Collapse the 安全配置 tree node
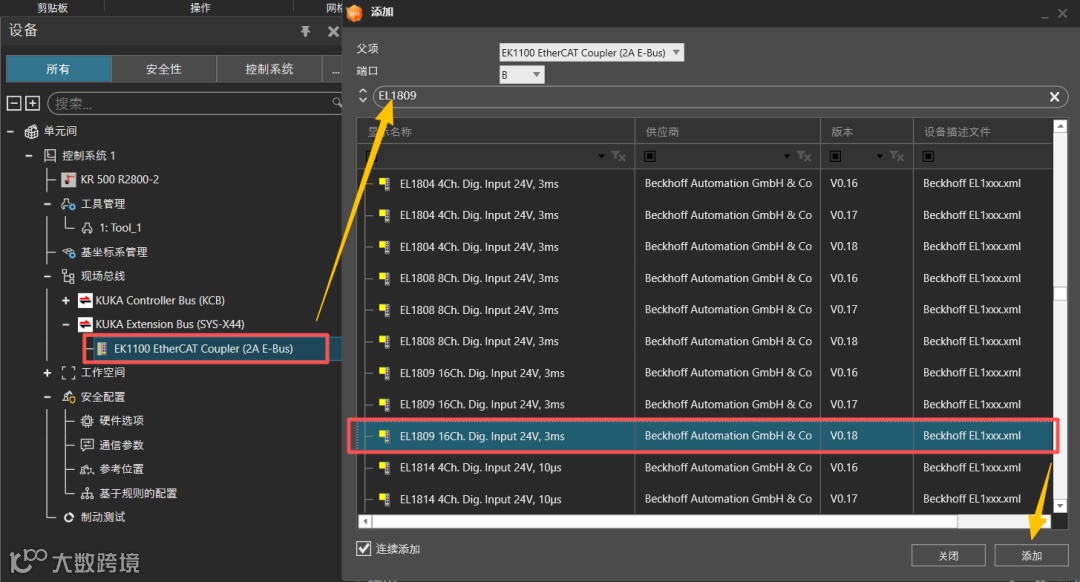The width and height of the screenshot is (1080, 582). (47, 397)
